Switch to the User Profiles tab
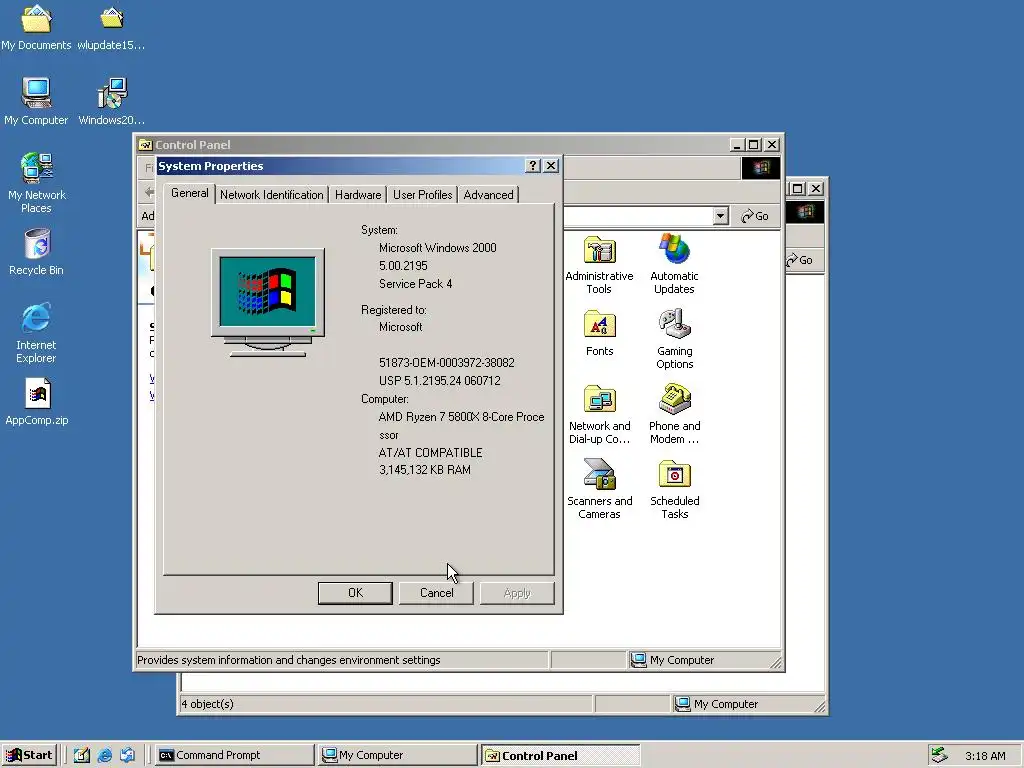 click(x=423, y=195)
